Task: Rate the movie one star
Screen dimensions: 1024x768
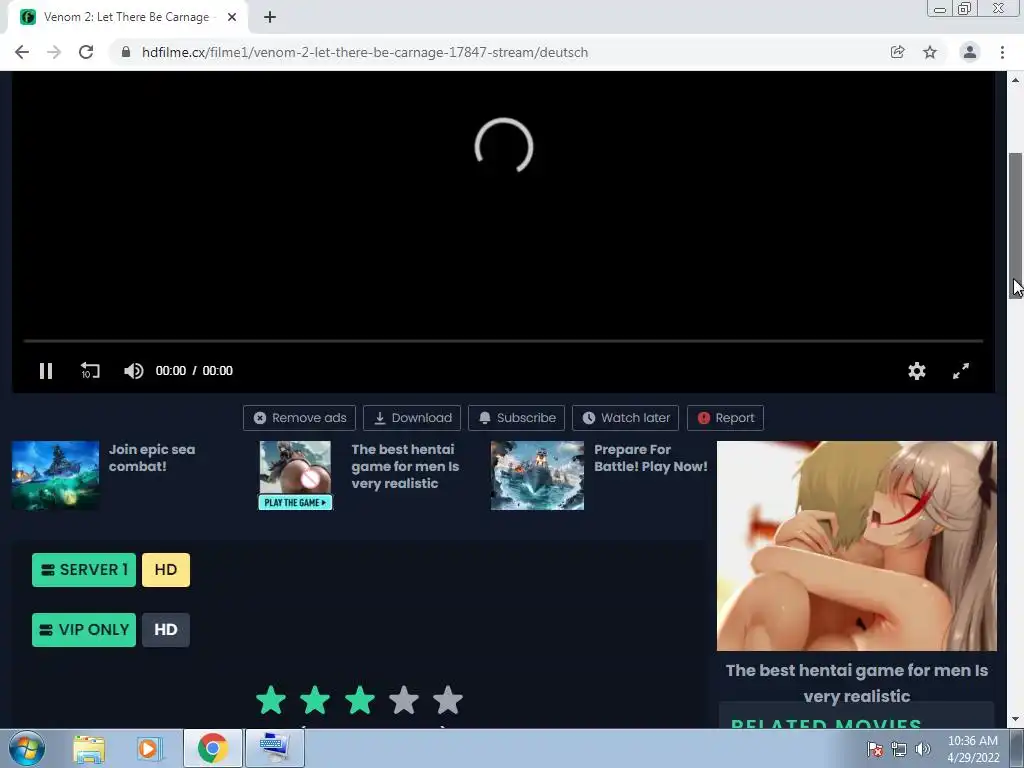Action: [x=271, y=700]
